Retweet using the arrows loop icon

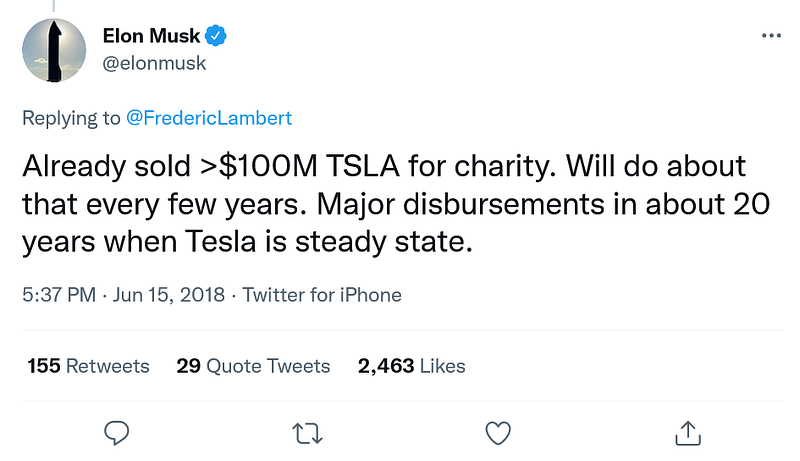[307, 433]
